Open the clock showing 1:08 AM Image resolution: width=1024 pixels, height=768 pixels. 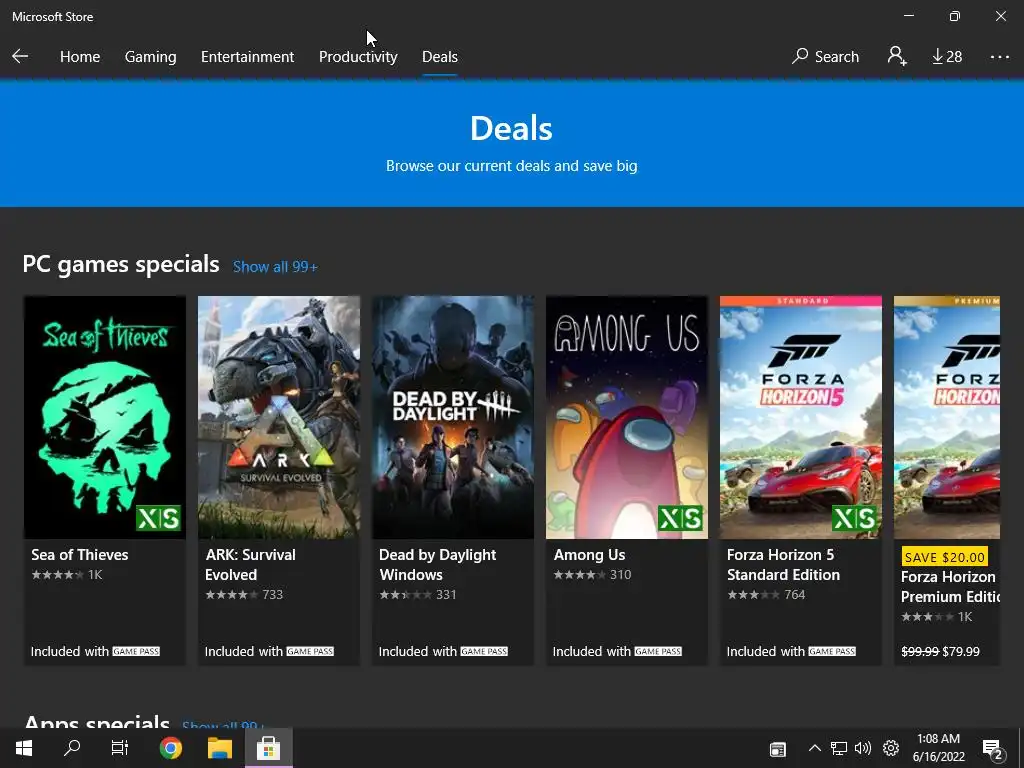tap(938, 748)
